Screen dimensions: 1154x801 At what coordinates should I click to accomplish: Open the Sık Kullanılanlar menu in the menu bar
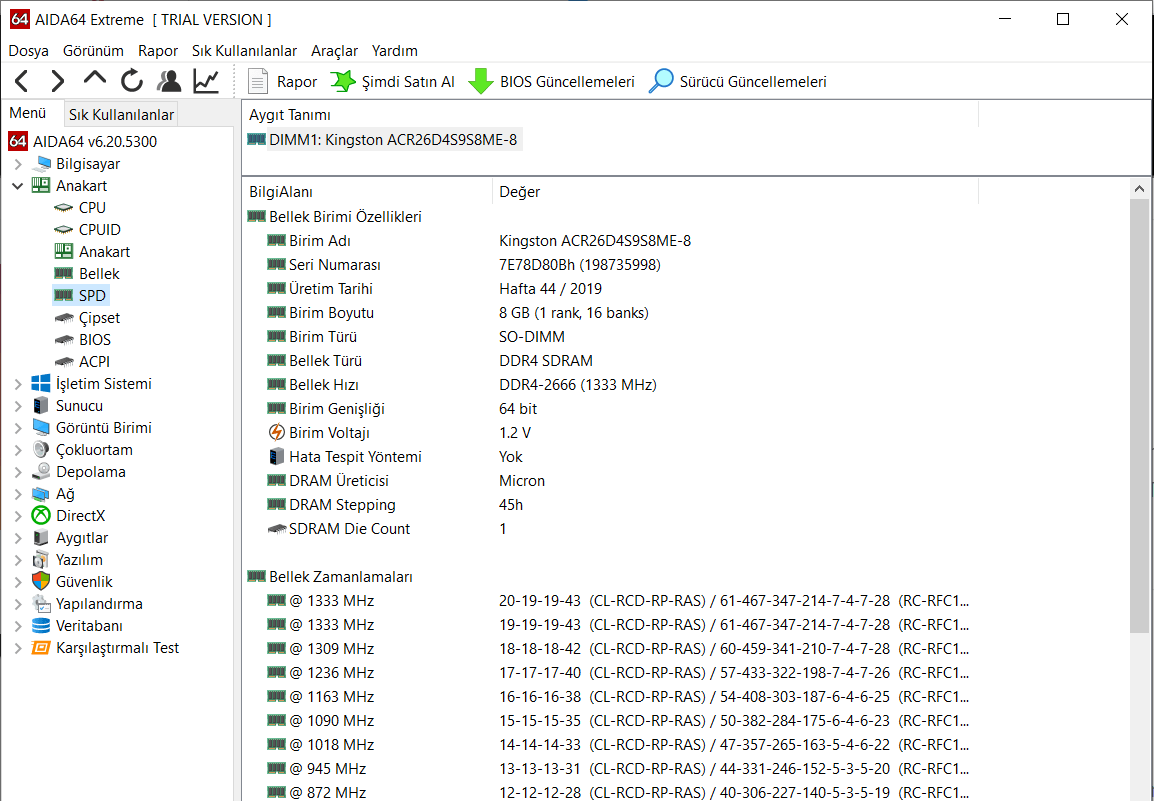(244, 51)
